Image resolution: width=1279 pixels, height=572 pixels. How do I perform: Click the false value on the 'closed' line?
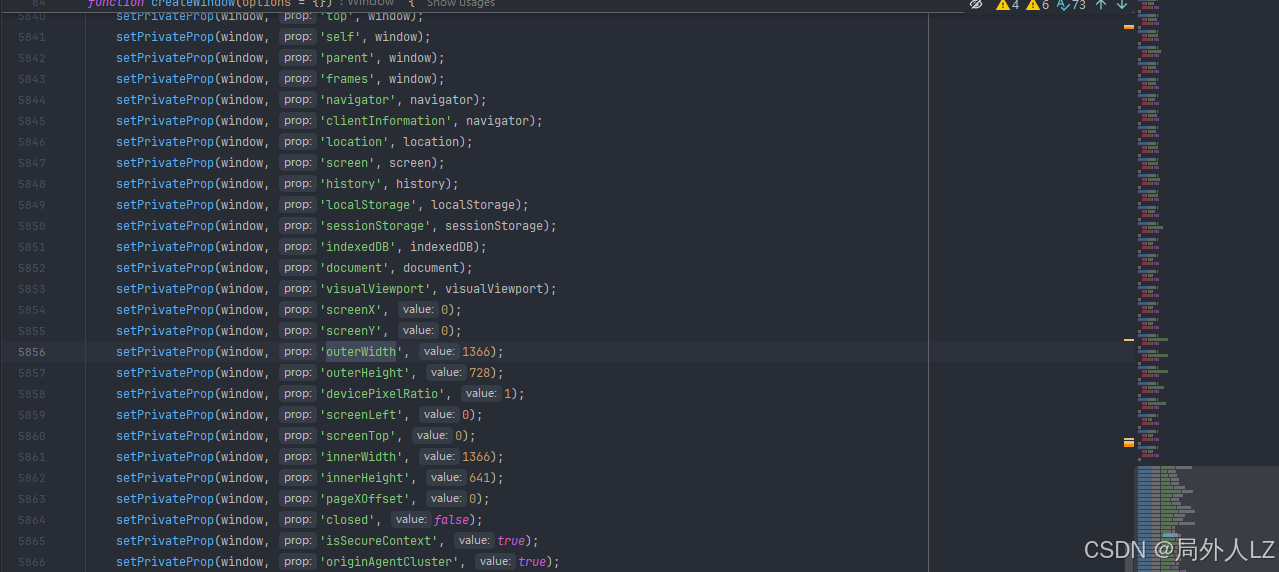click(452, 520)
